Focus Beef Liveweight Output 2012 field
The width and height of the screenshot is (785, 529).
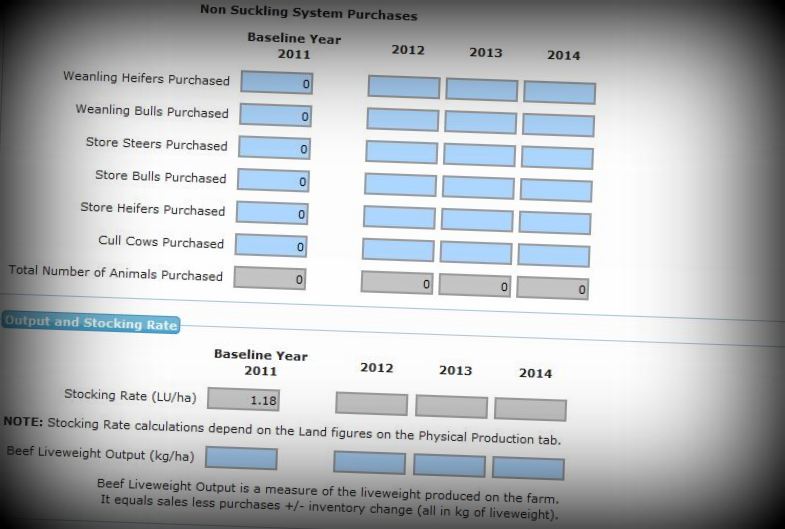coord(369,462)
